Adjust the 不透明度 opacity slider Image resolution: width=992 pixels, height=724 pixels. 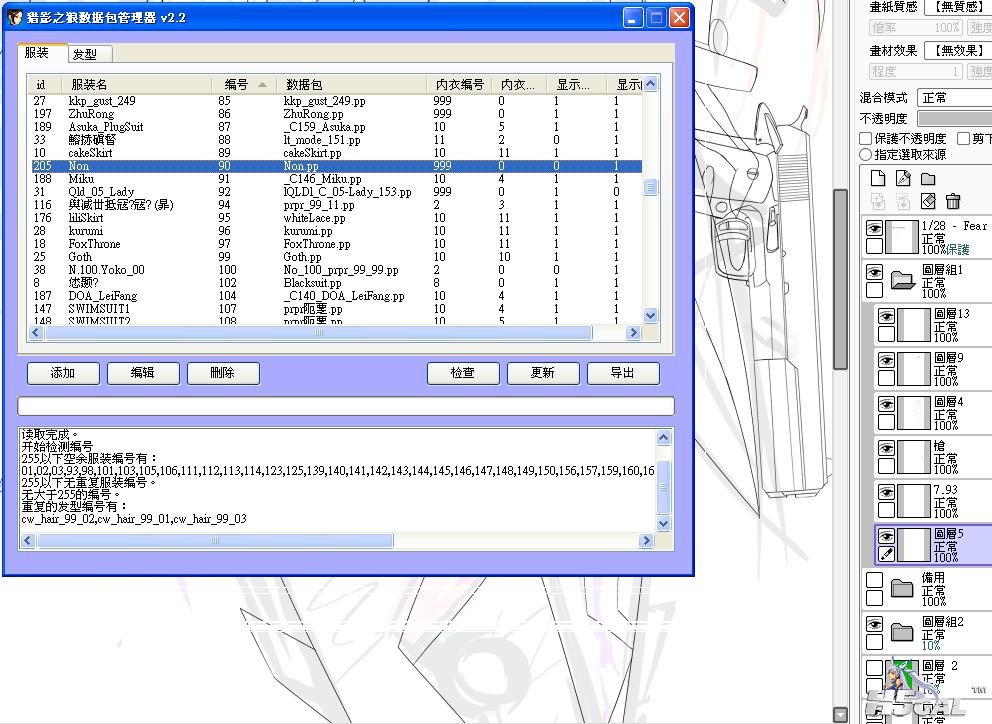[954, 118]
